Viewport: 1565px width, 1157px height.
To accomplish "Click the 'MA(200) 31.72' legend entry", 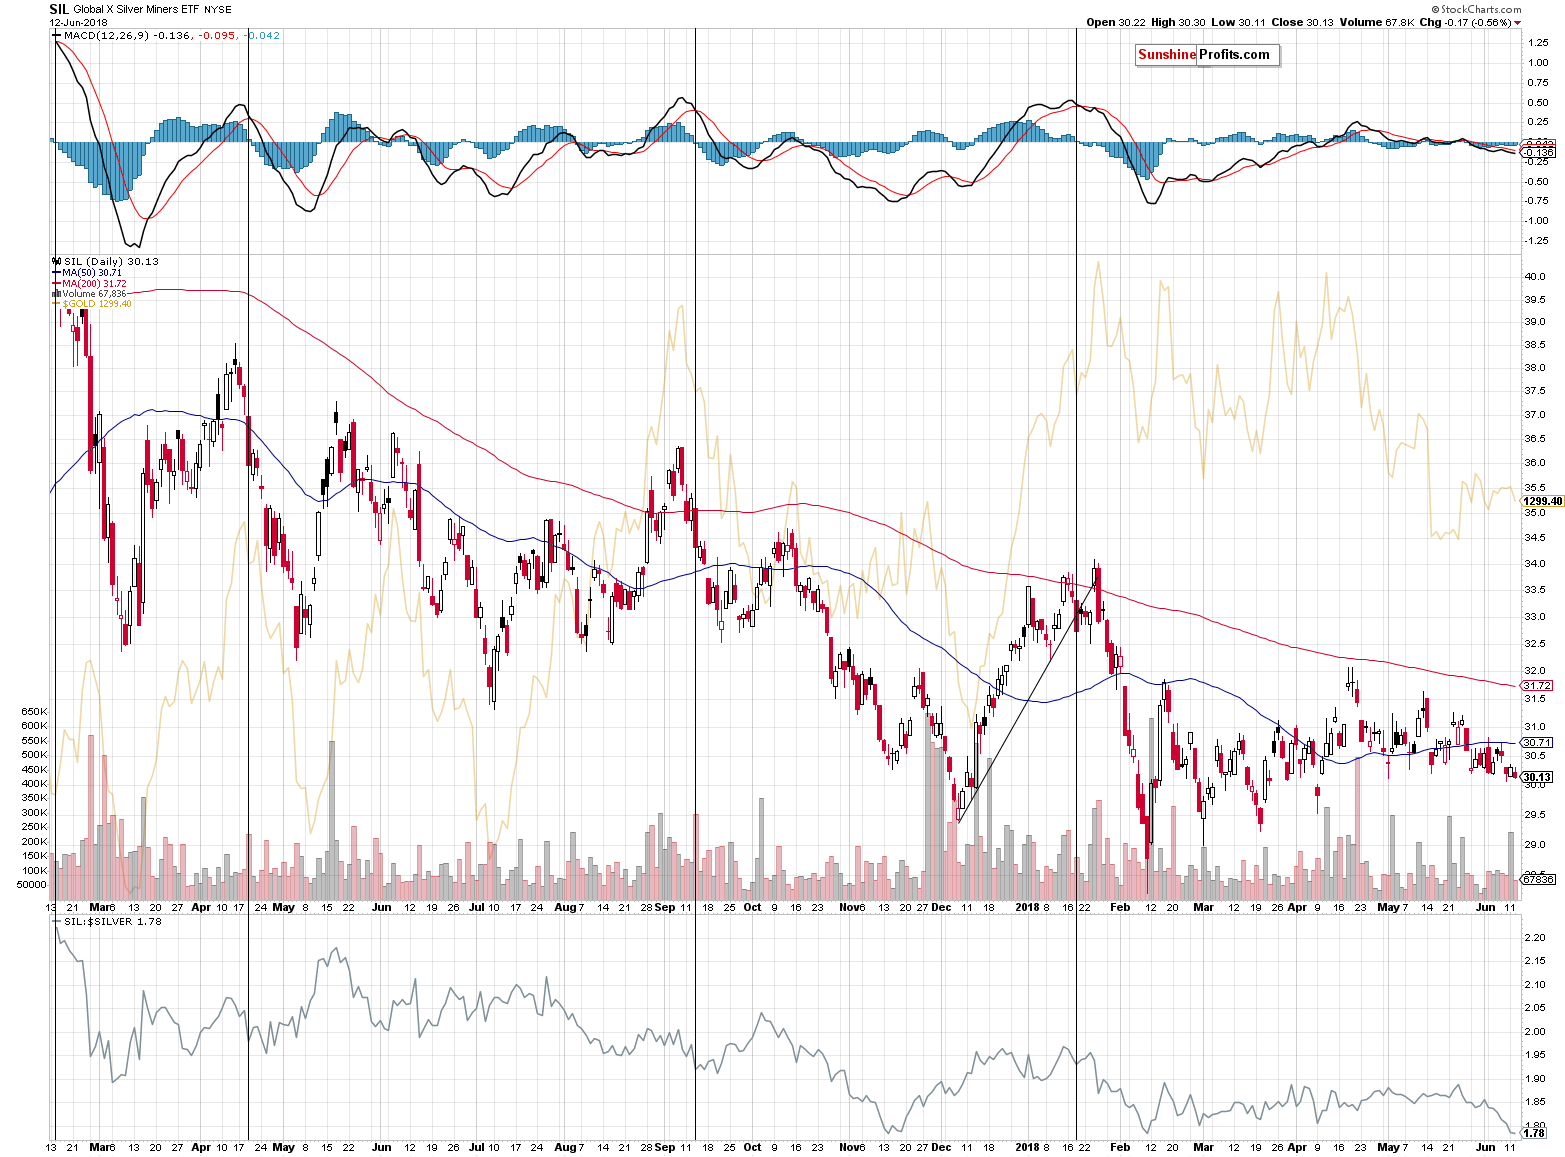I will tap(94, 283).
